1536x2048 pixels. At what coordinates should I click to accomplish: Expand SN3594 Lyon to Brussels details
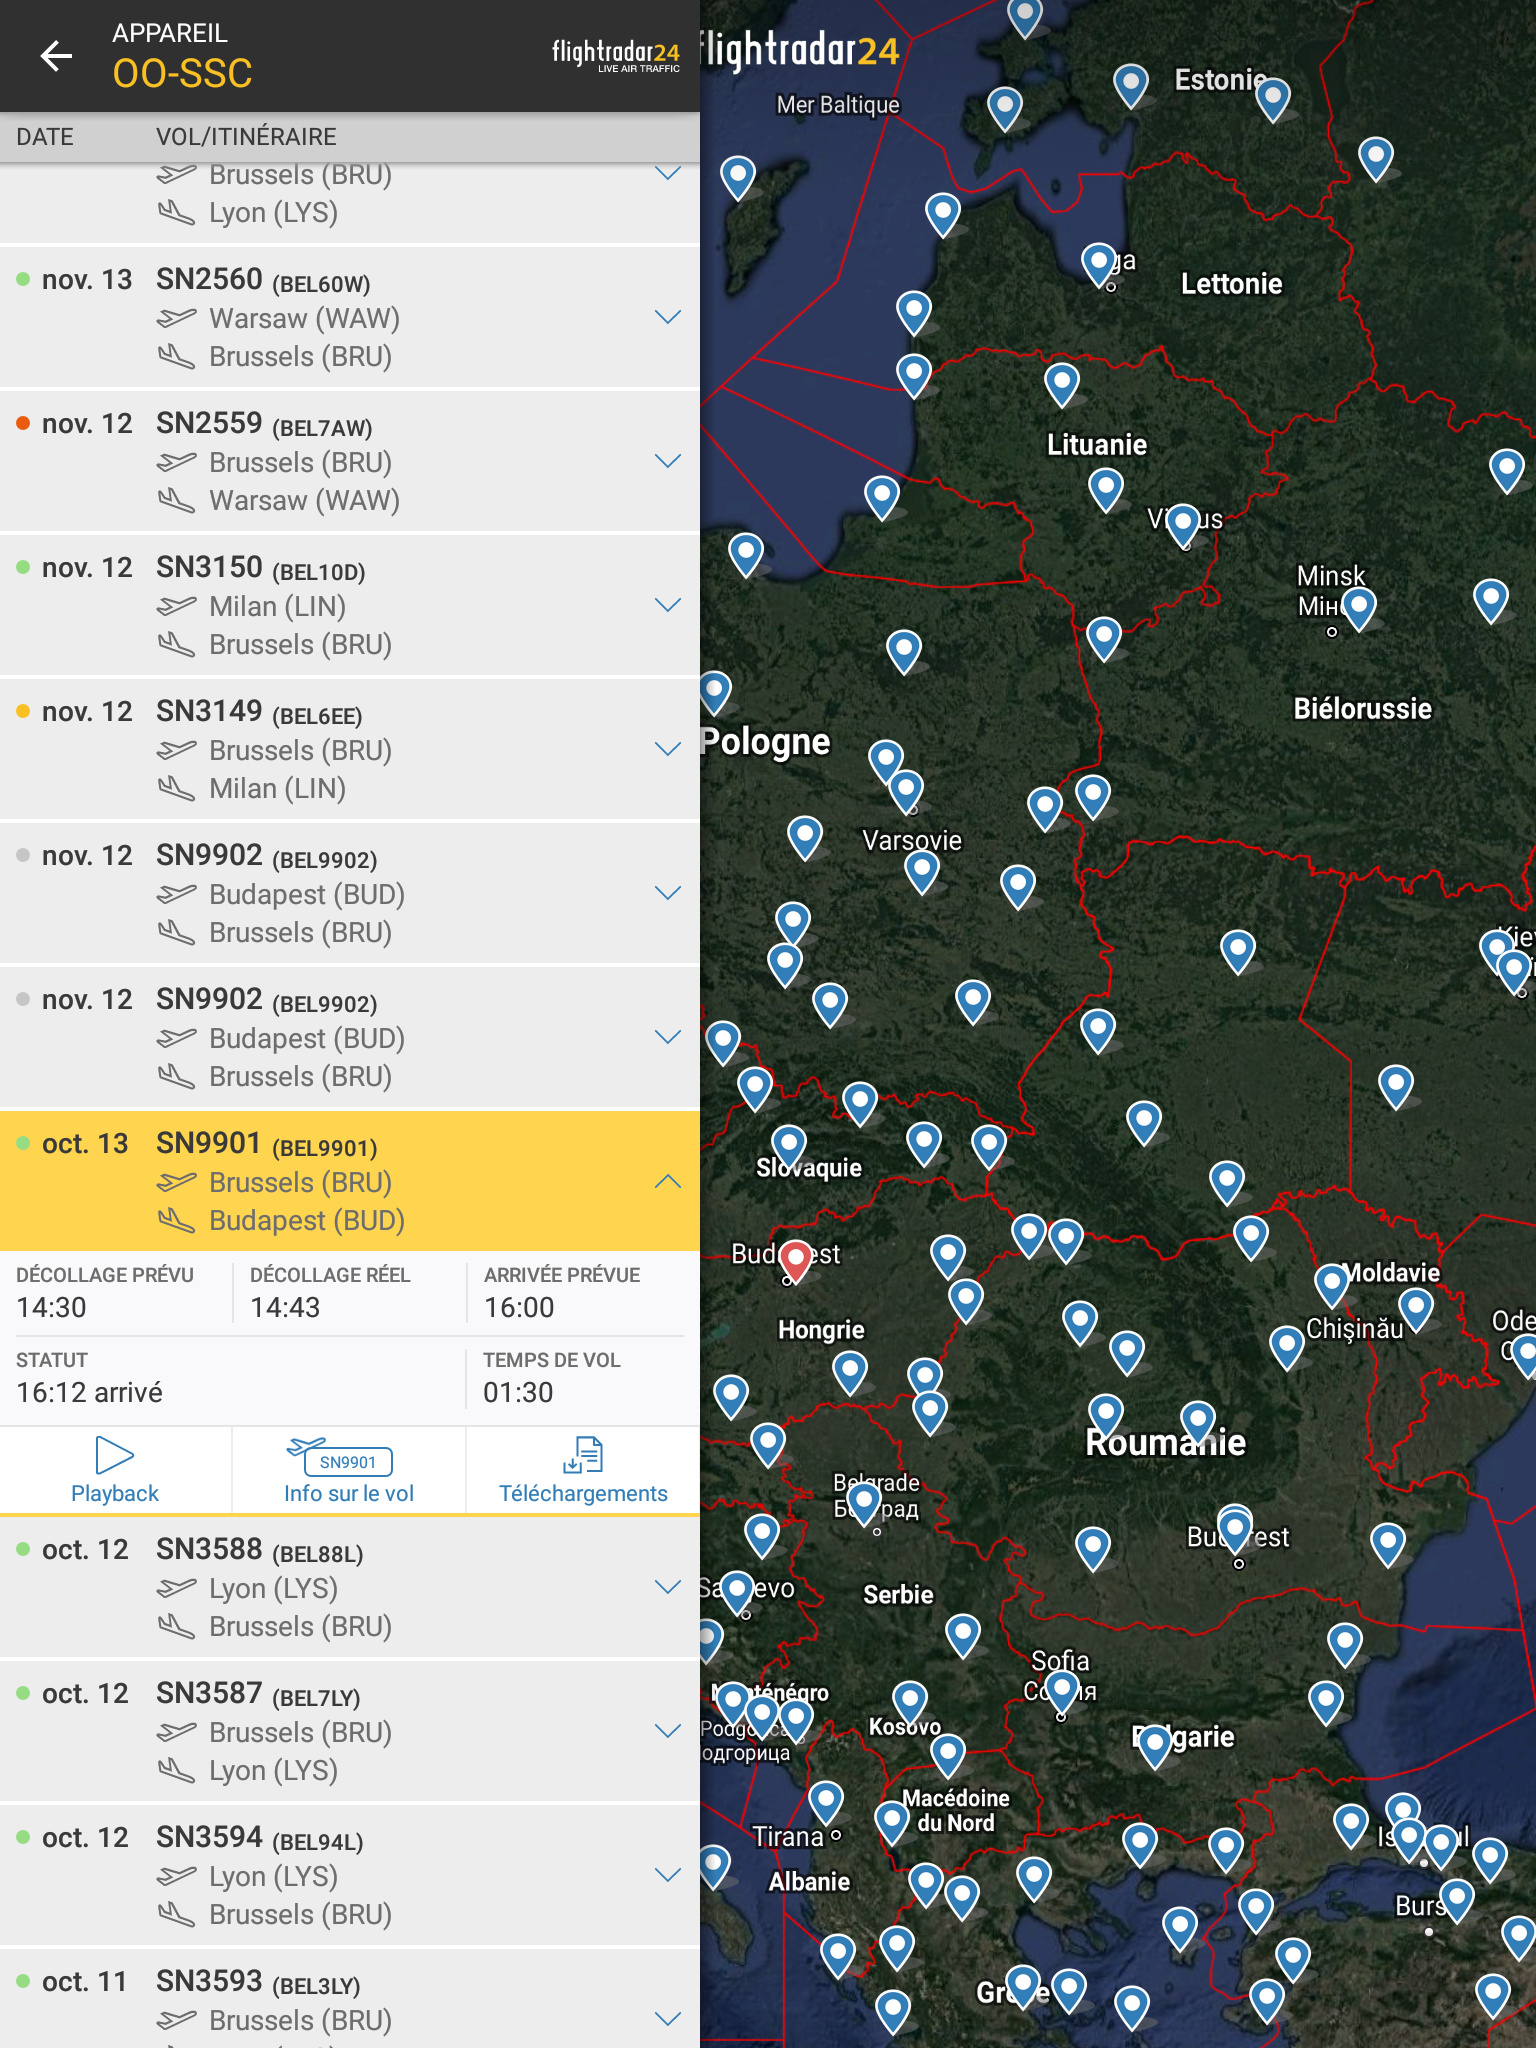point(667,1875)
